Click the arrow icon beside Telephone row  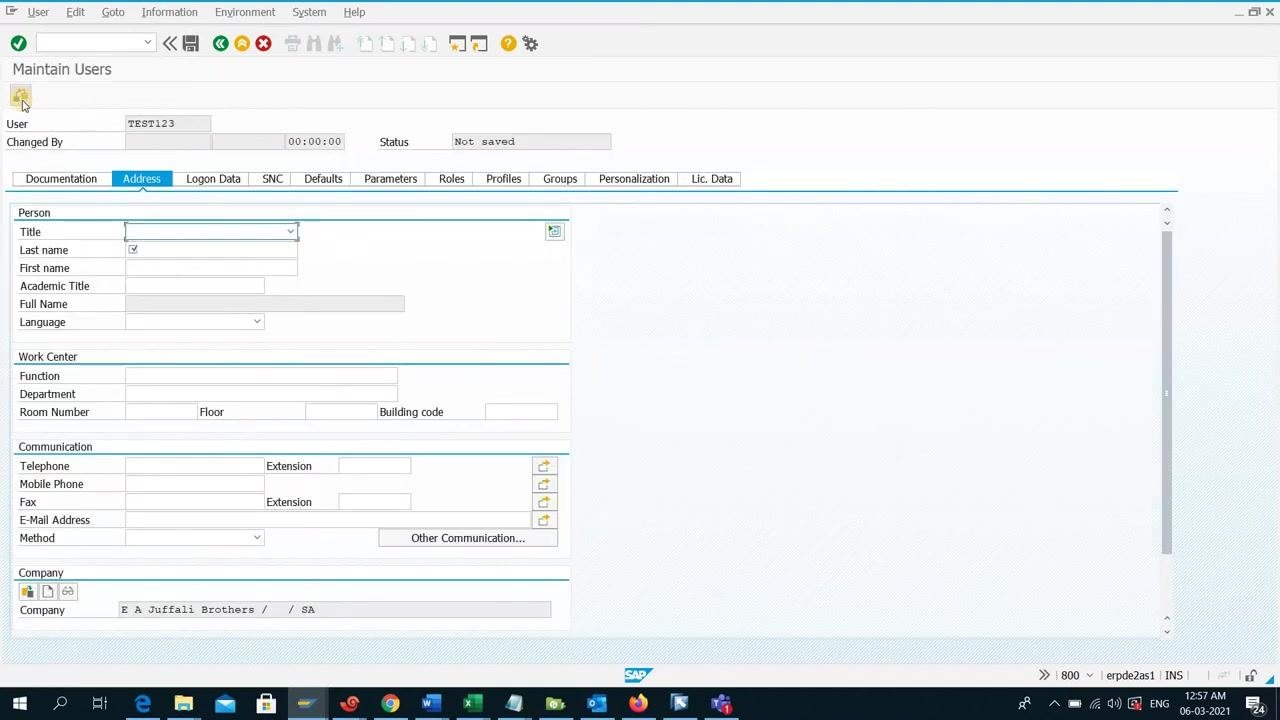pos(544,466)
